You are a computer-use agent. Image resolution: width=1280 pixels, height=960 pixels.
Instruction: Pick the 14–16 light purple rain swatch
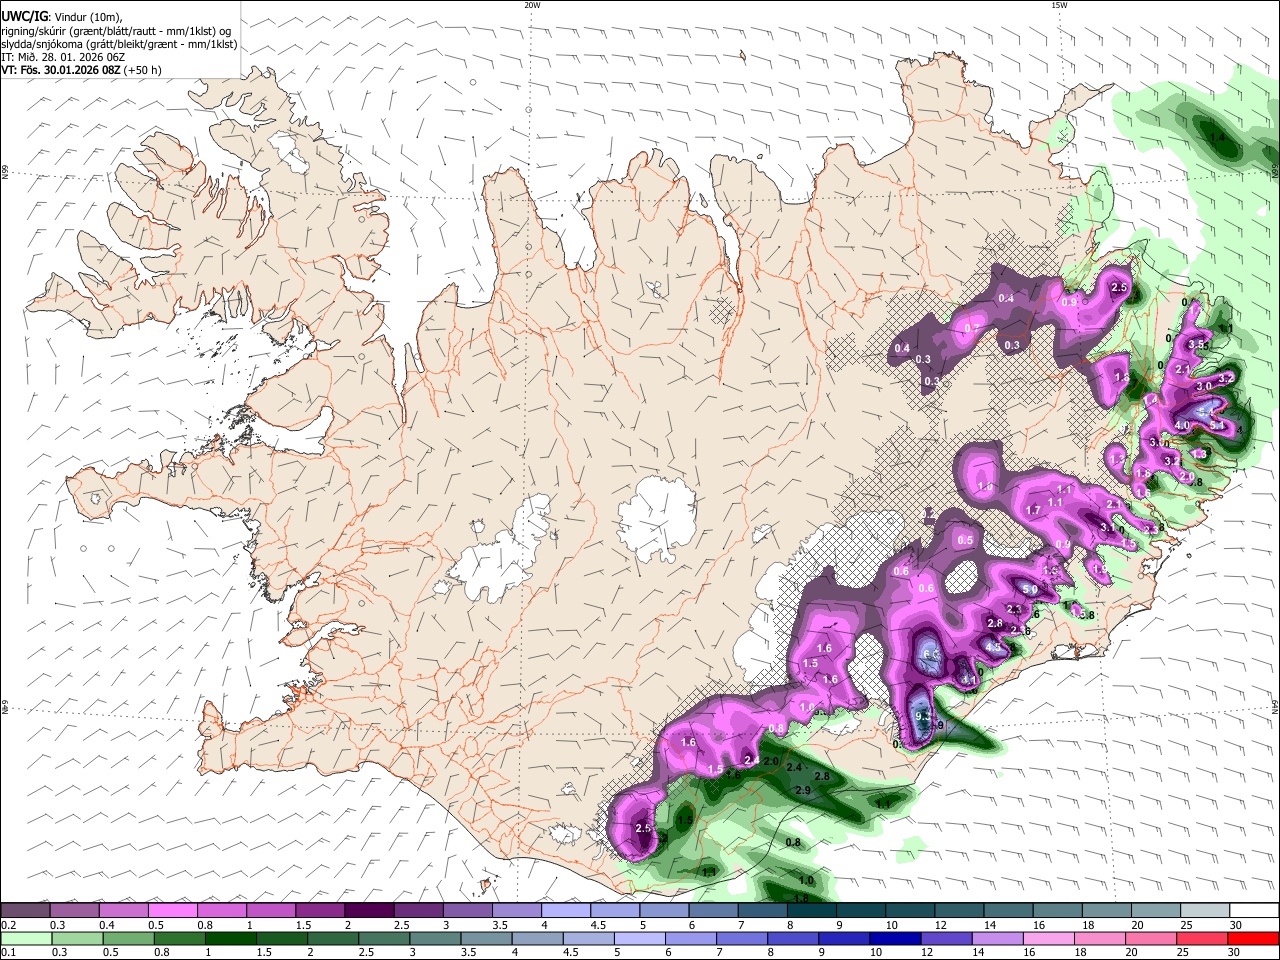[997, 938]
